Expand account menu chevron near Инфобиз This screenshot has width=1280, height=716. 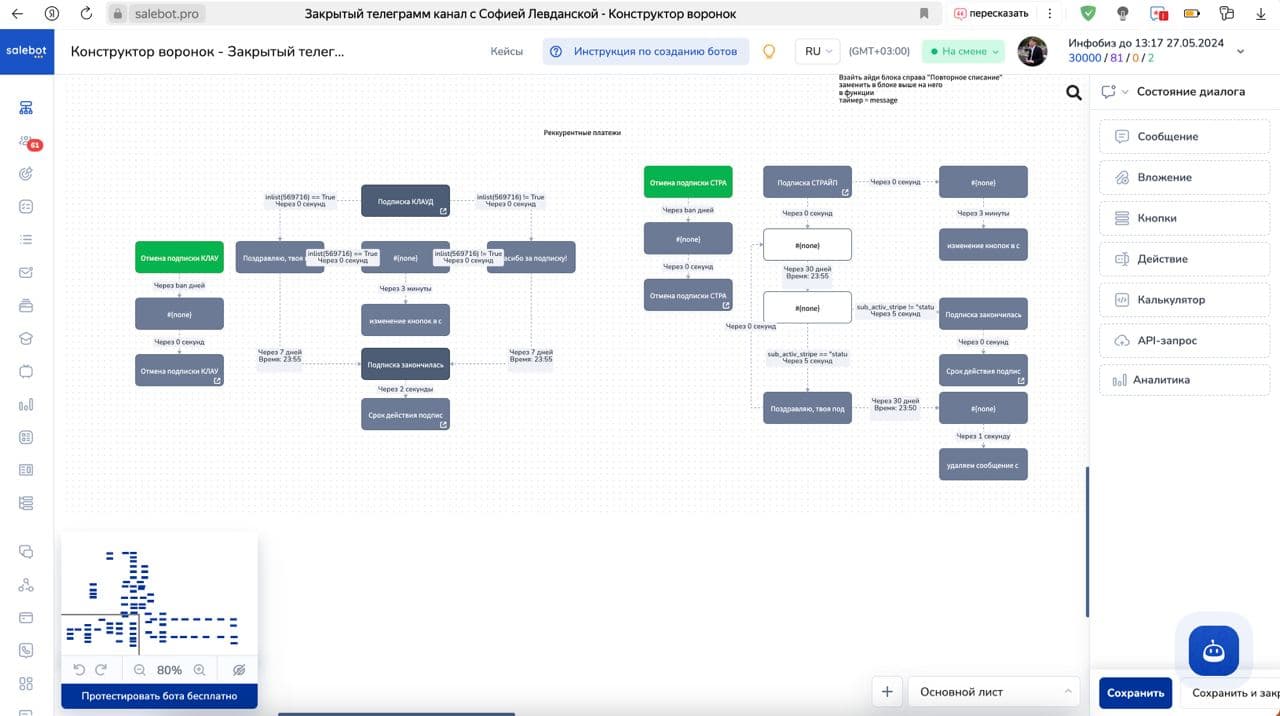click(1241, 51)
